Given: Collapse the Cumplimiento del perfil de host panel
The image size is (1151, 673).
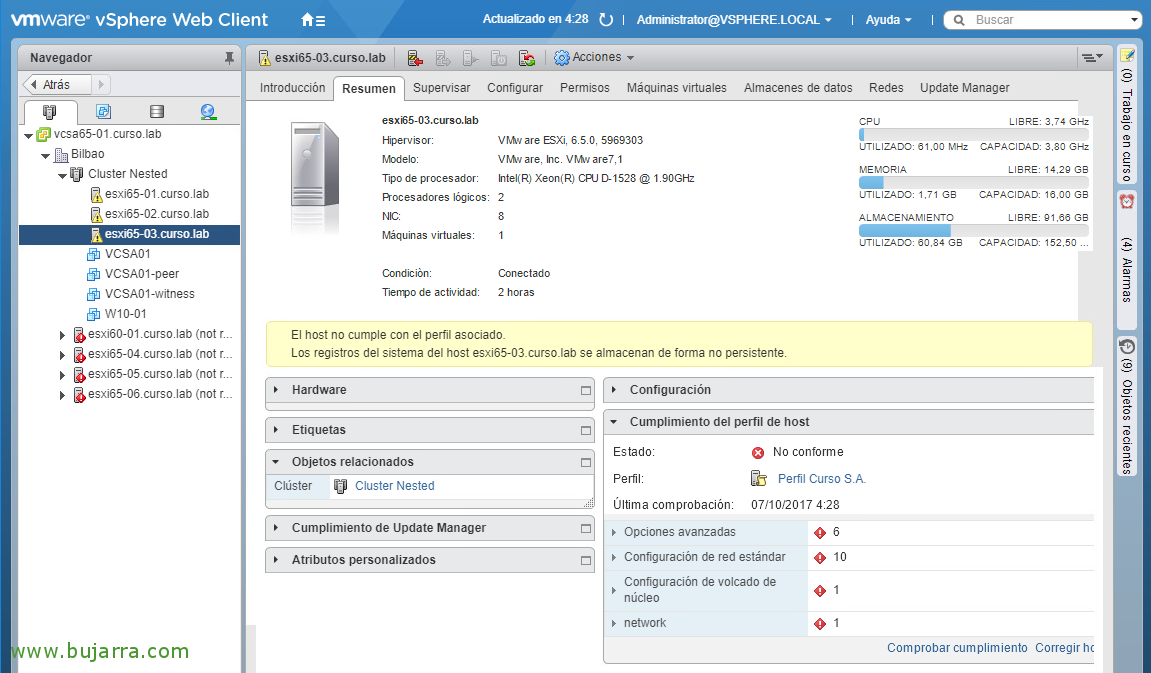Looking at the screenshot, I should (614, 422).
